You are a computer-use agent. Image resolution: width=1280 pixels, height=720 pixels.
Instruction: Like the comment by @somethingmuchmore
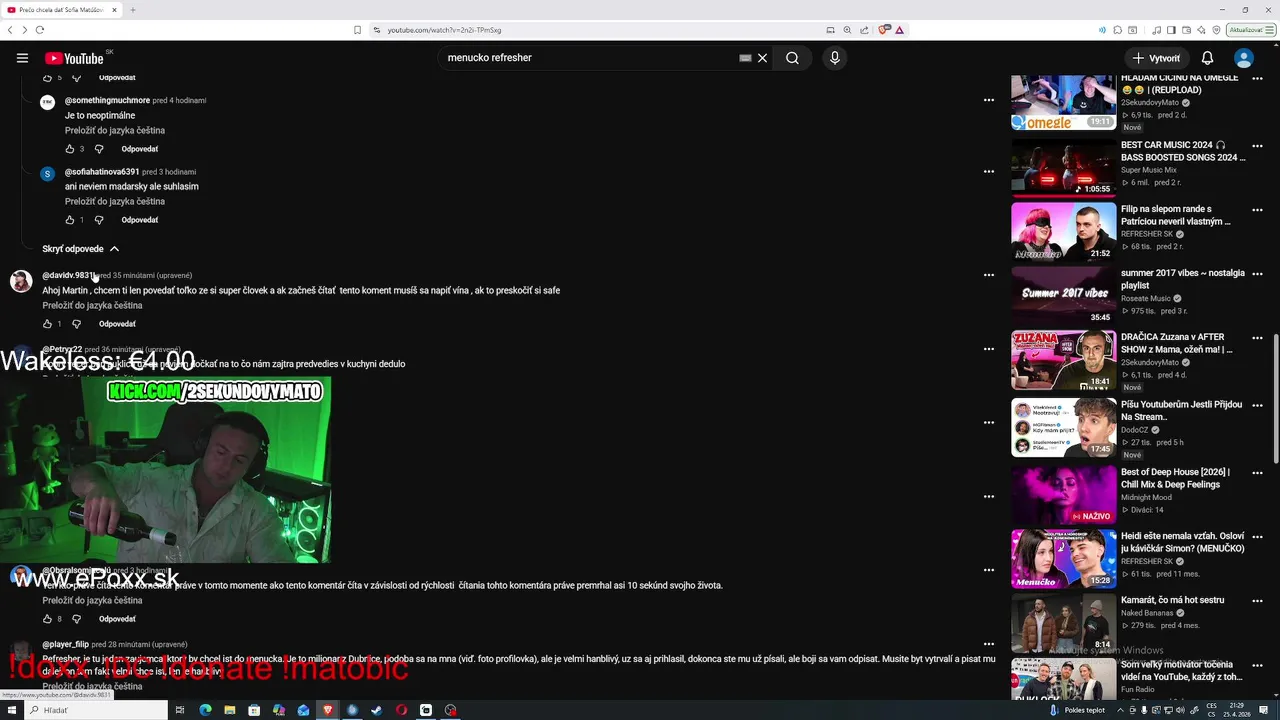[70, 149]
